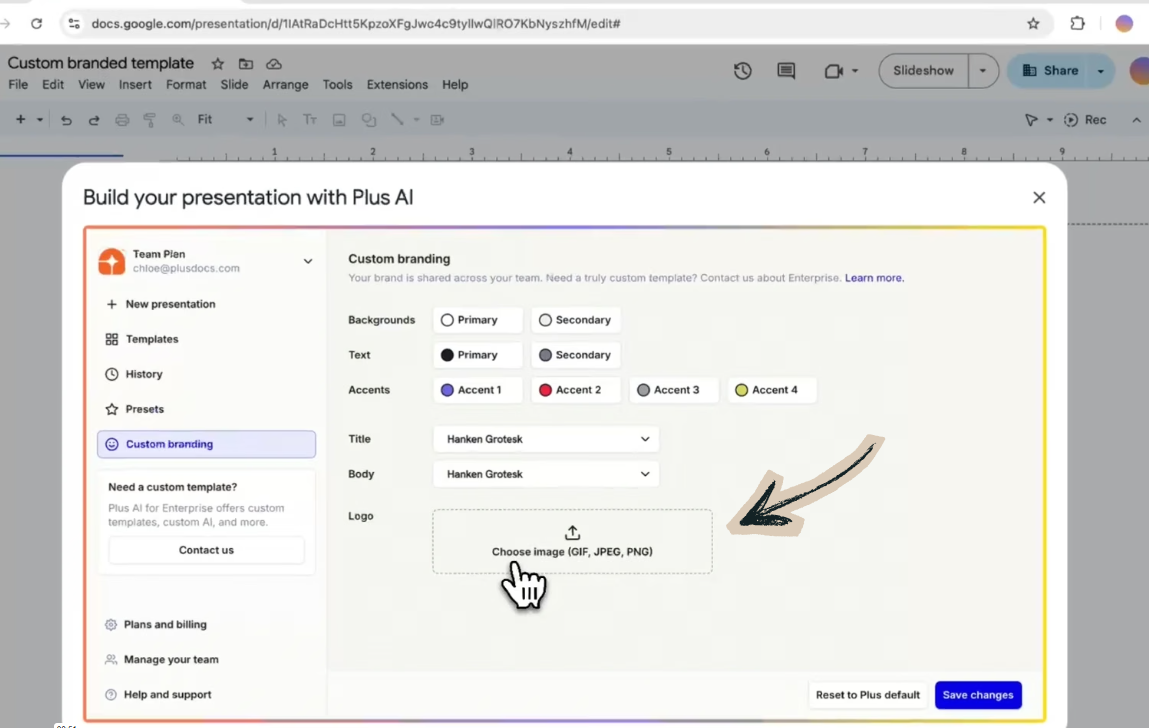Open Presets in the sidebar
1149x728 pixels.
207,409
